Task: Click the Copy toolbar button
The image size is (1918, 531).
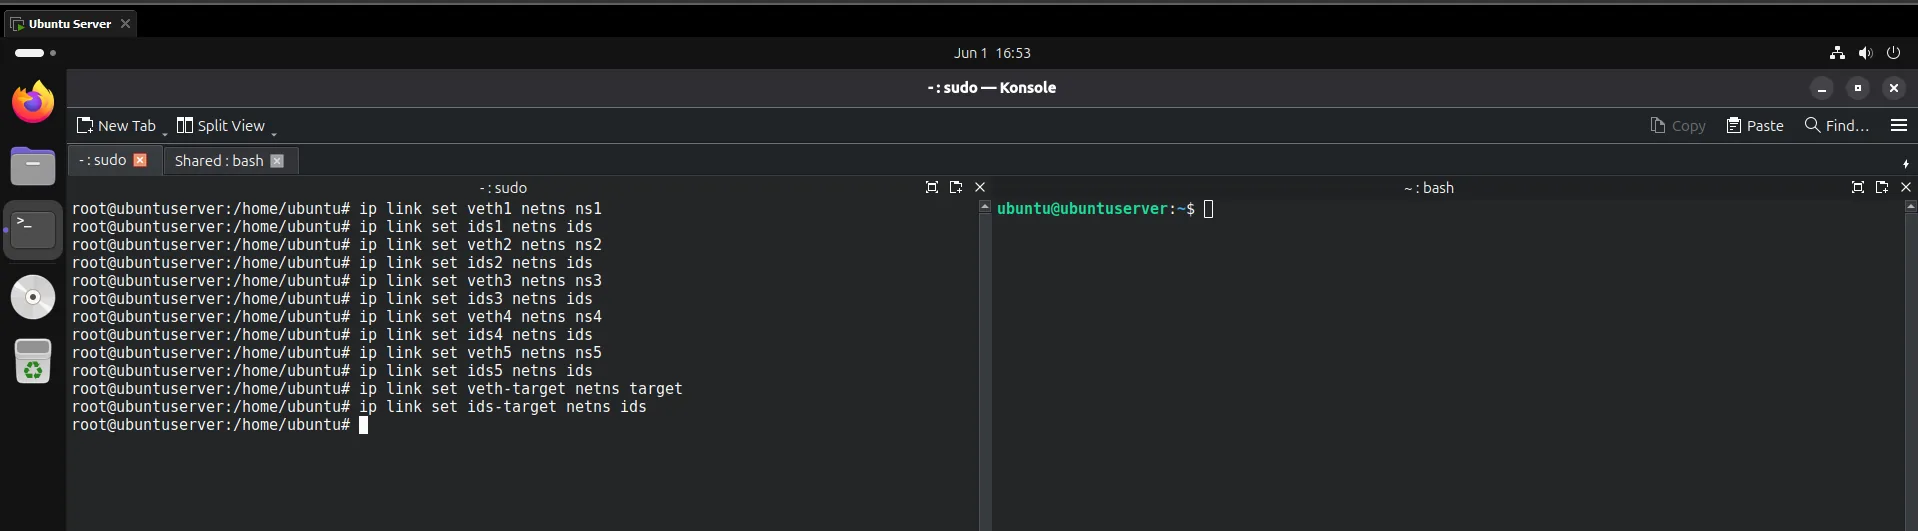Action: pyautogui.click(x=1678, y=125)
